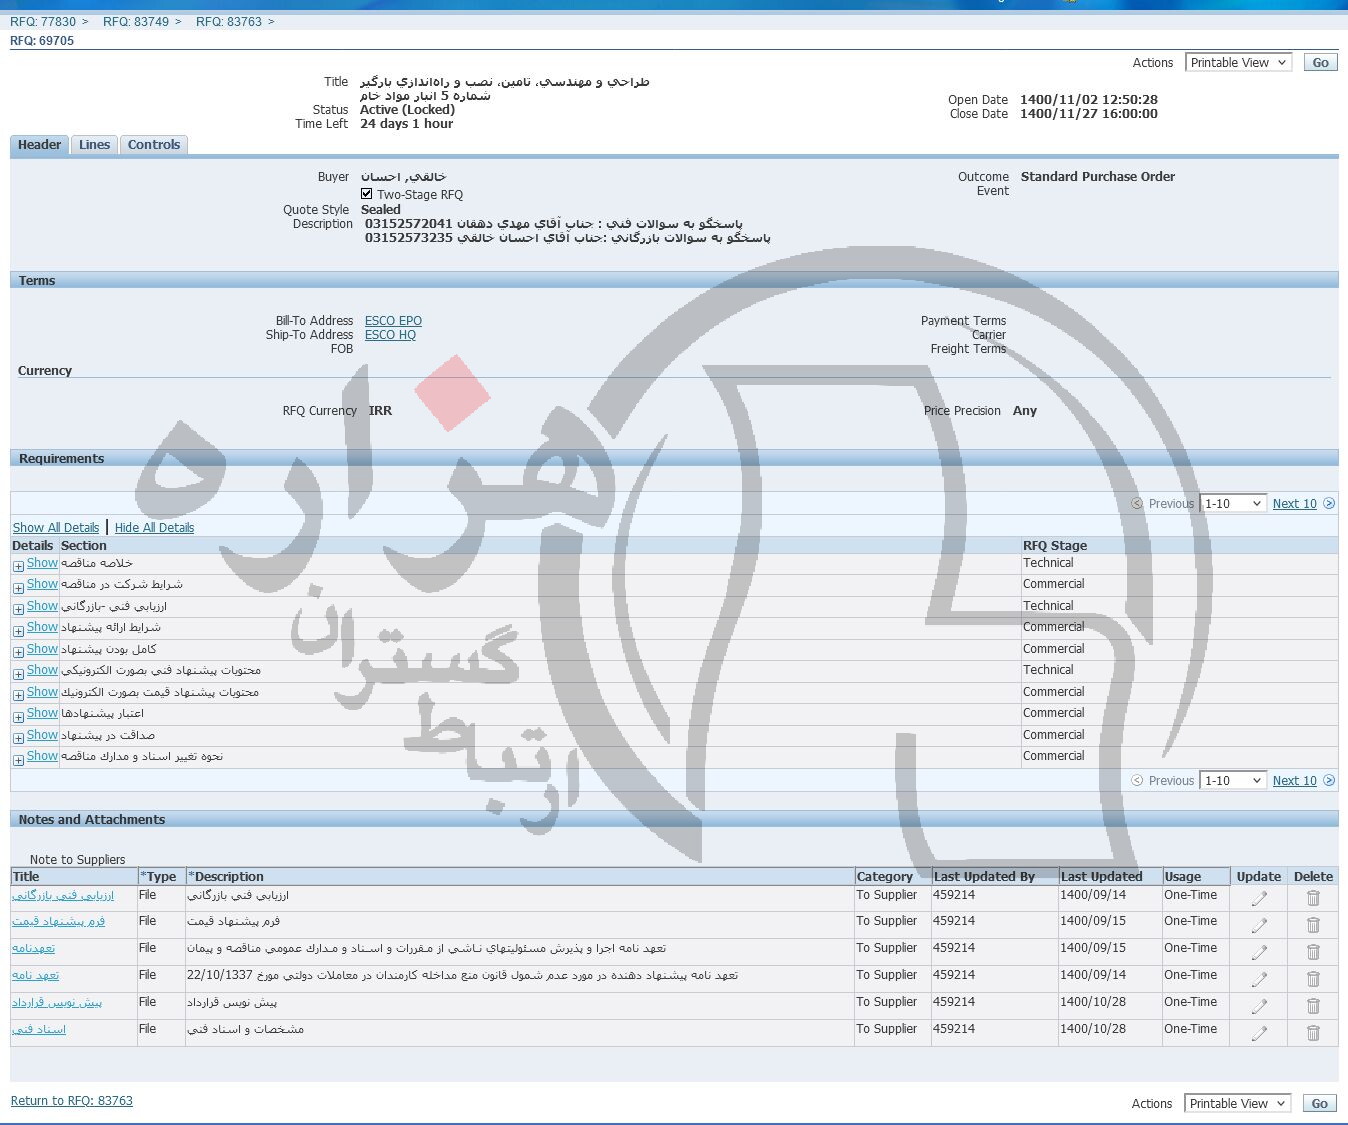Click Show All Details link

(56, 528)
